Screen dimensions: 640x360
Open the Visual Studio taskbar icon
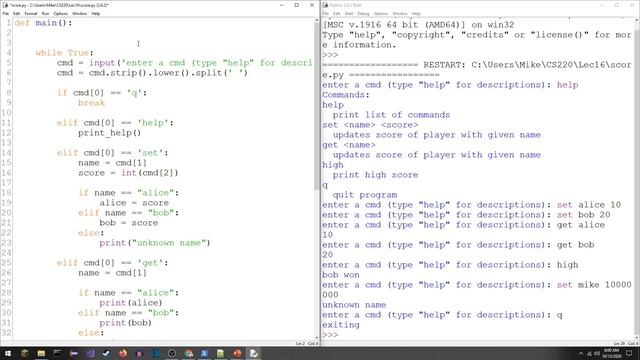point(90,353)
